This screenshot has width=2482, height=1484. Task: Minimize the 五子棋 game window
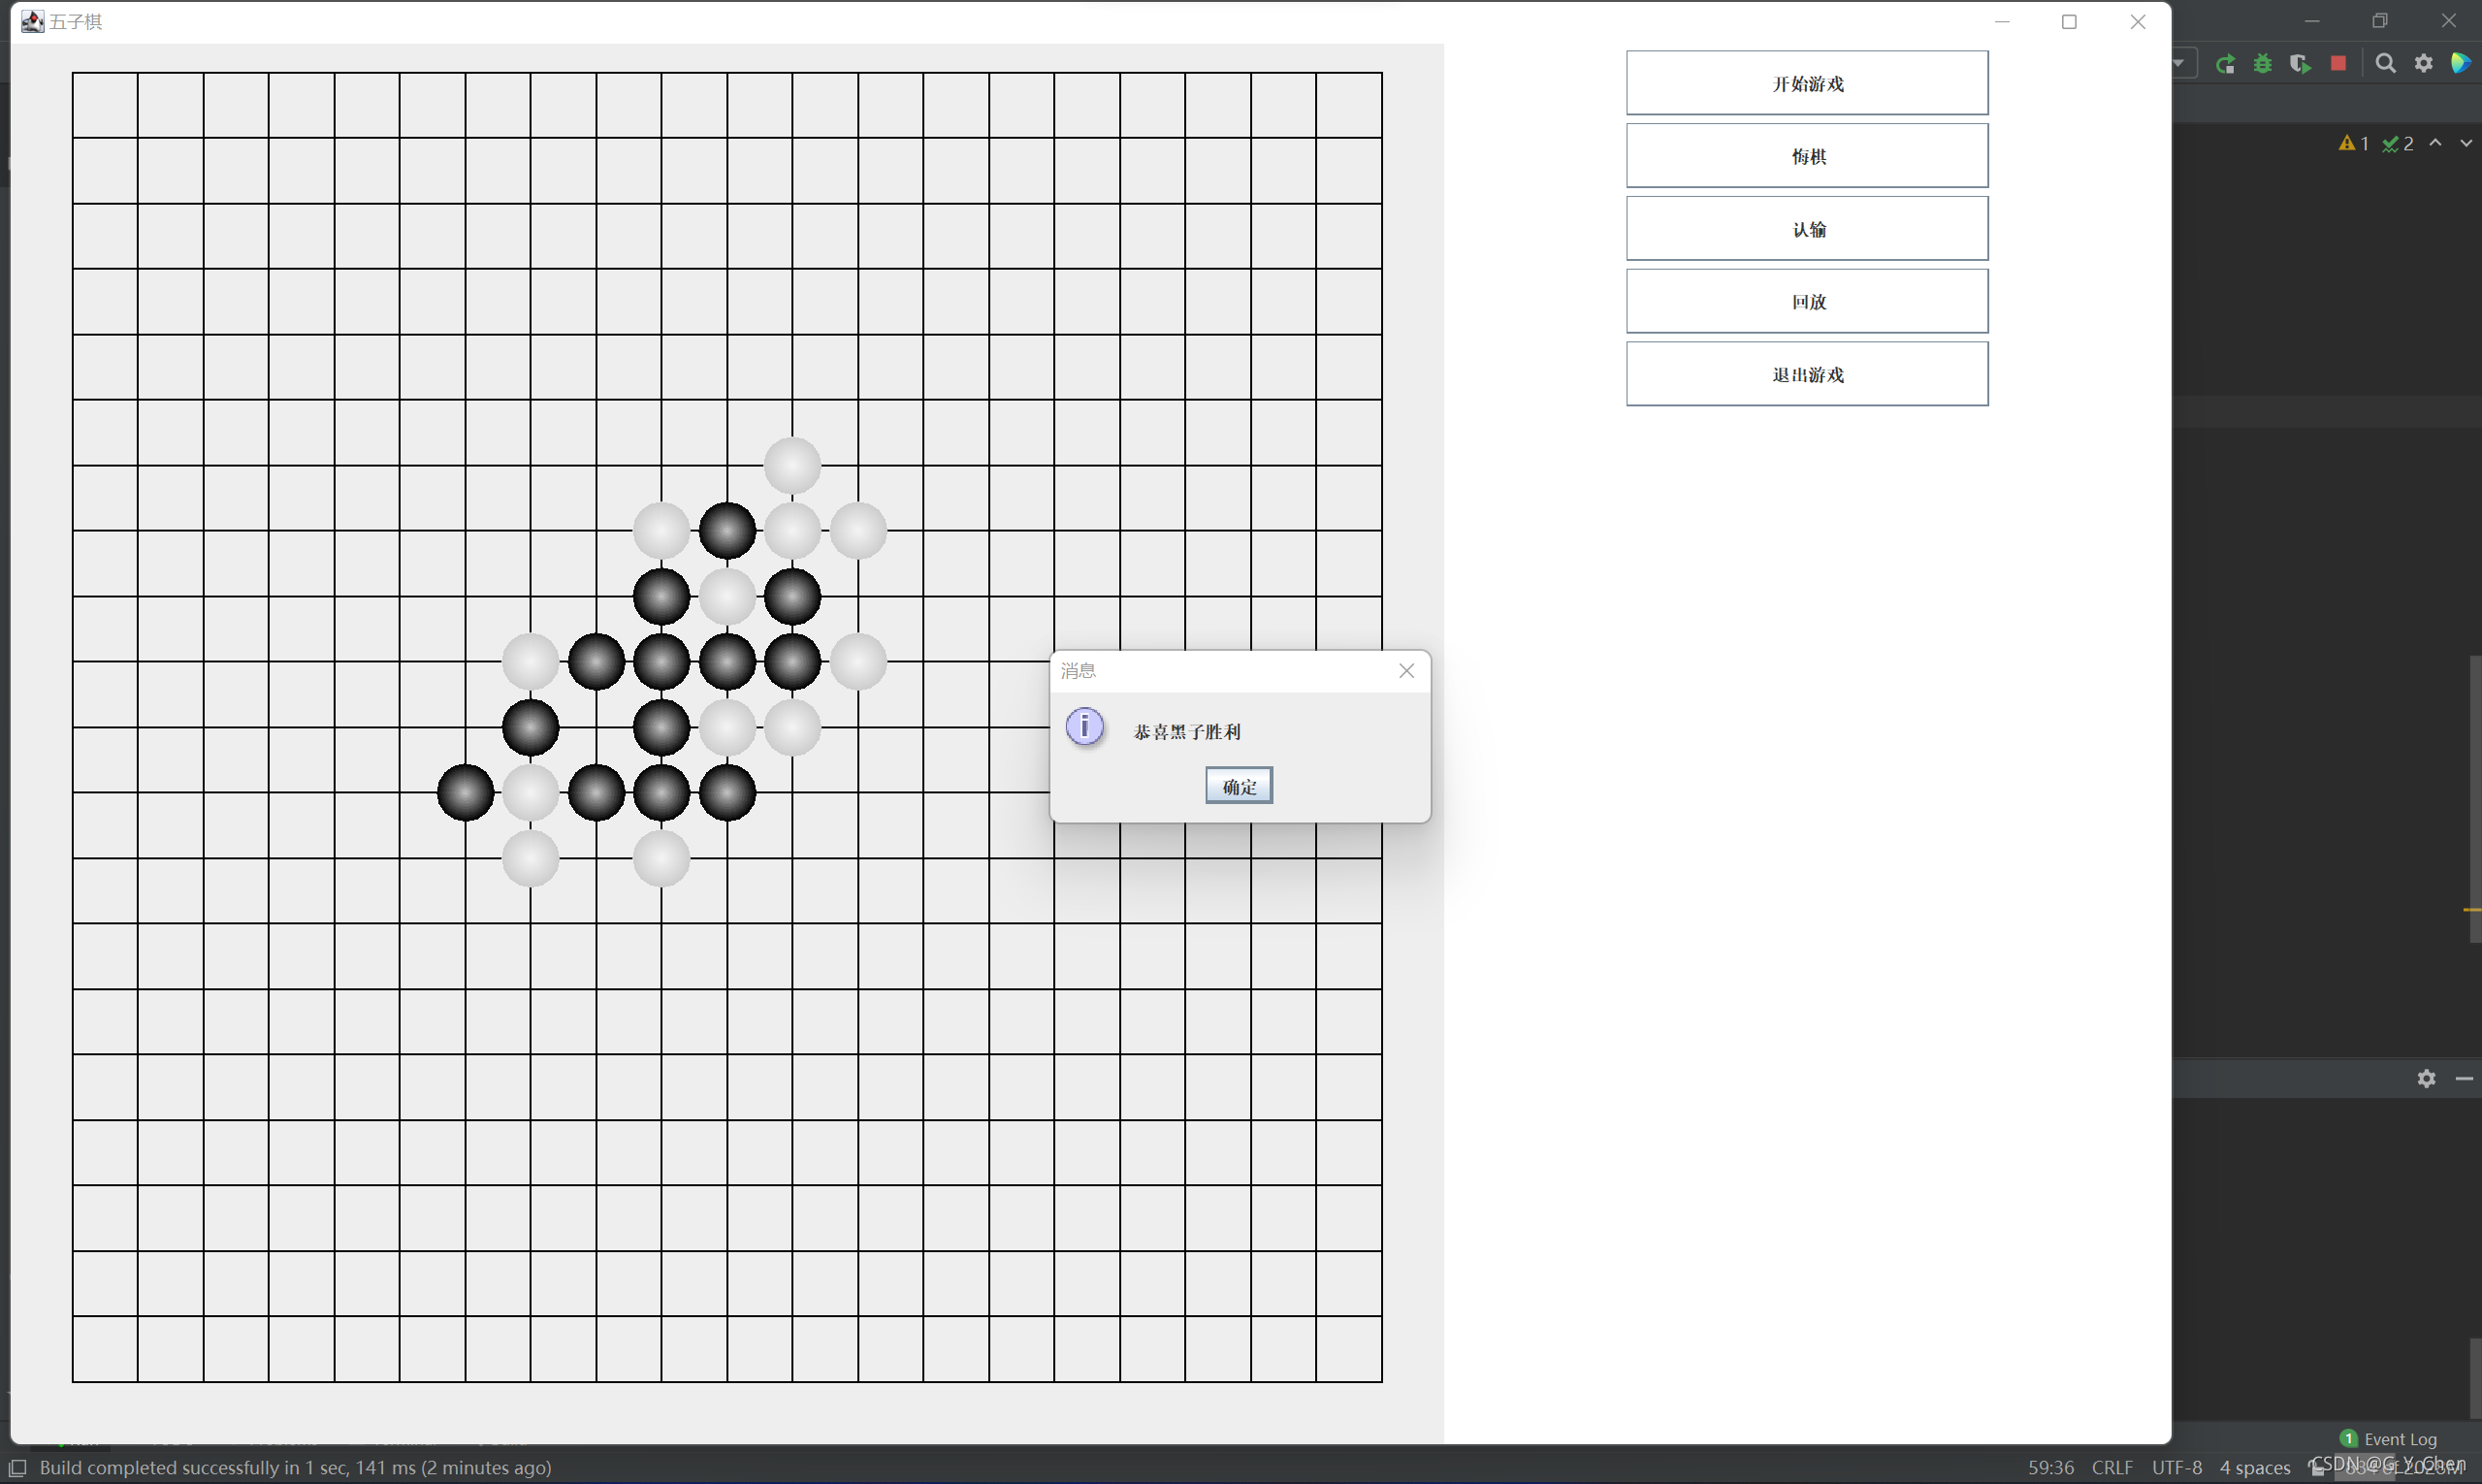pos(2001,21)
